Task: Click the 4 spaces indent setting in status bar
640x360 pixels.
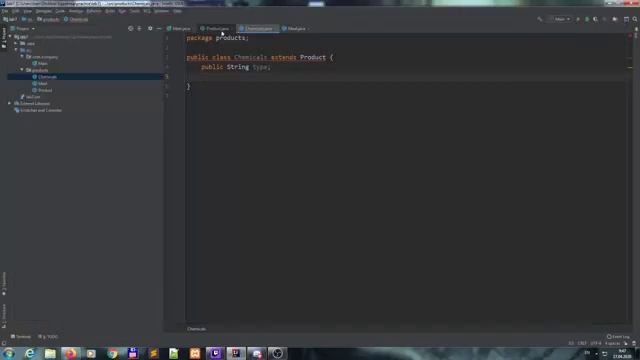Action: pos(612,343)
